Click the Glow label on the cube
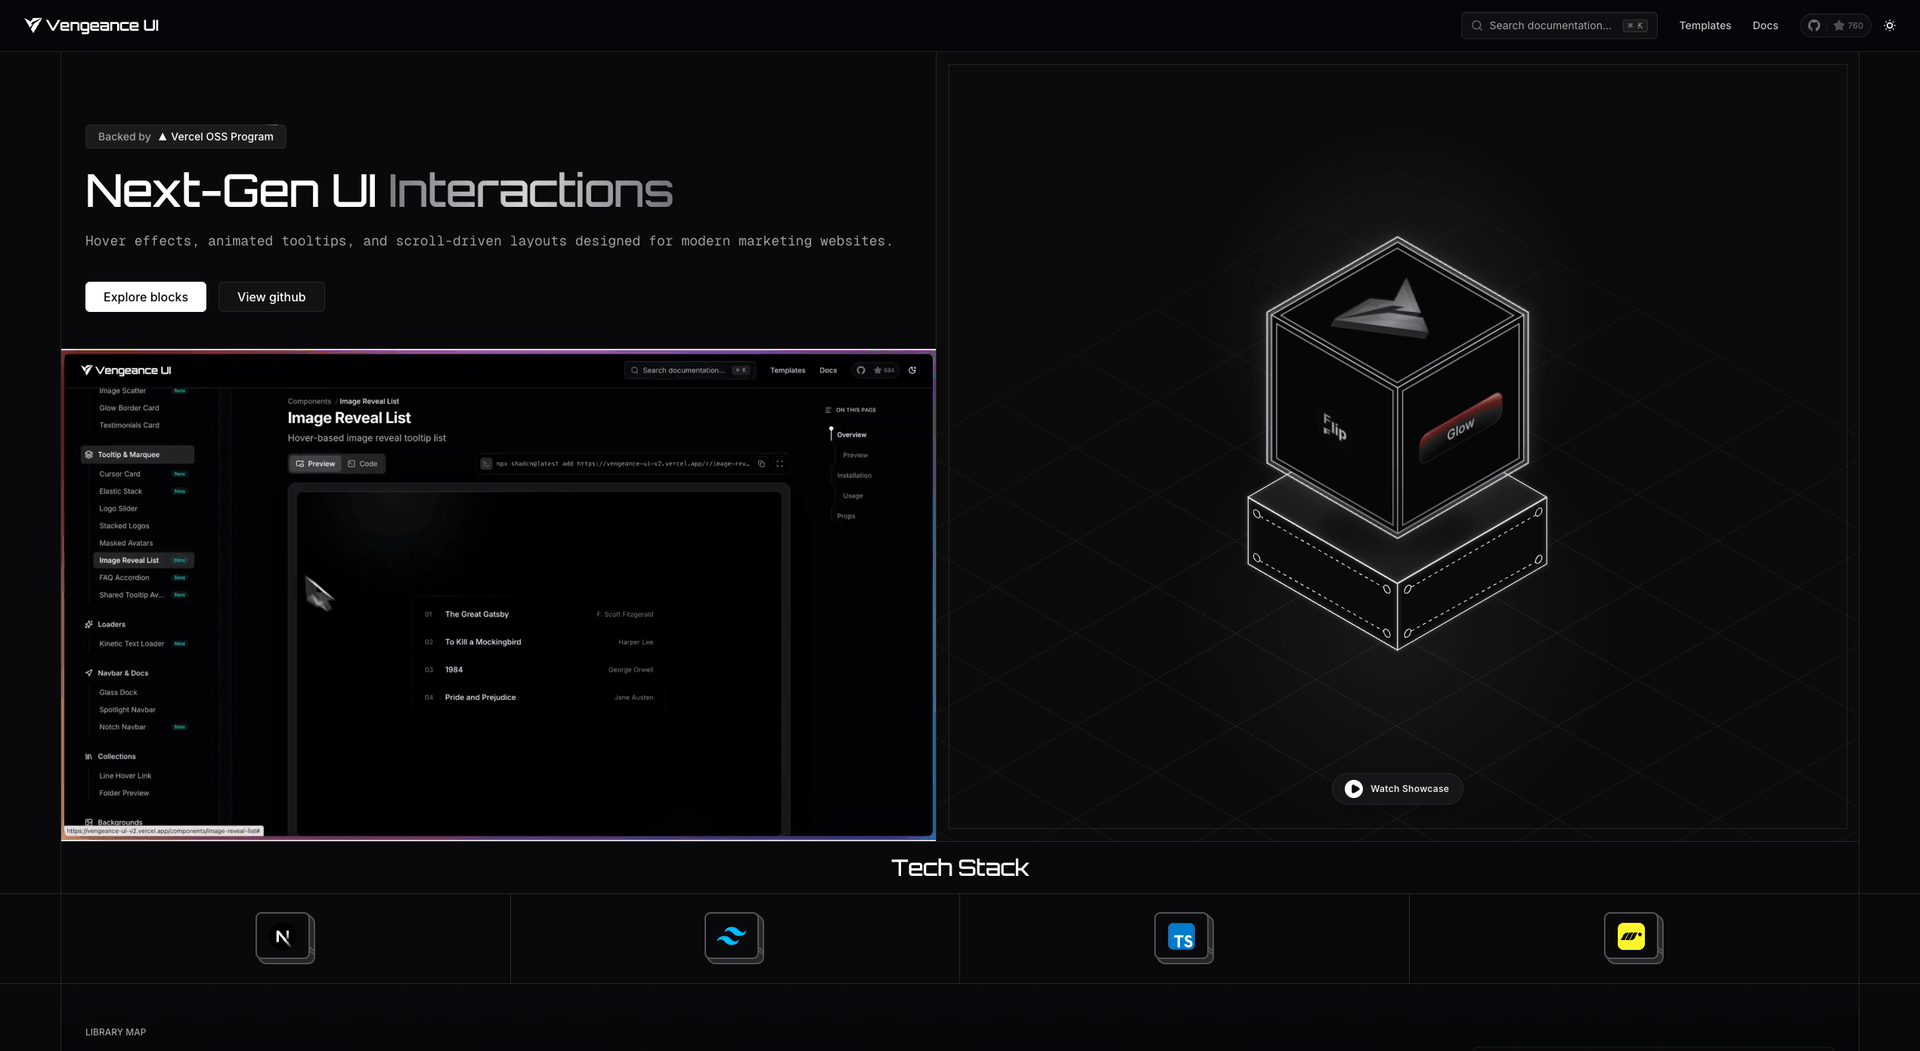The height and width of the screenshot is (1051, 1920). point(1460,428)
